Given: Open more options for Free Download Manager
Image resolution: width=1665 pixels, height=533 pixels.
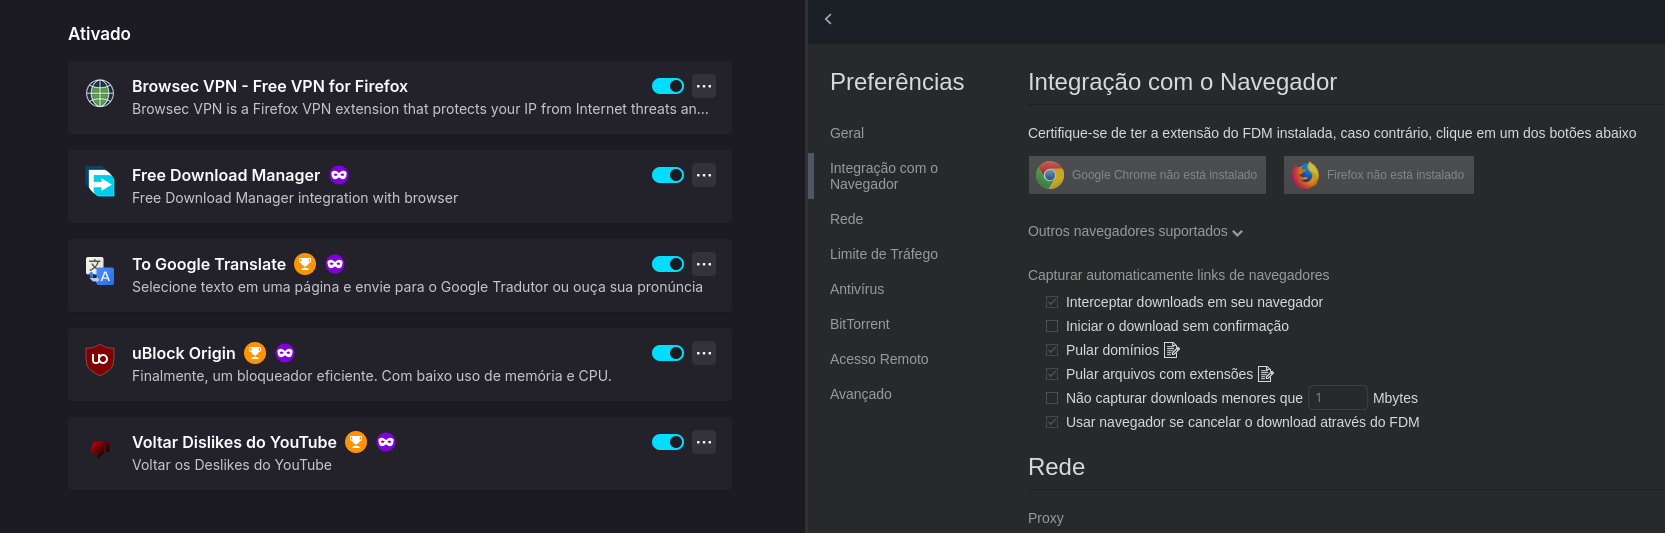Looking at the screenshot, I should coord(704,175).
